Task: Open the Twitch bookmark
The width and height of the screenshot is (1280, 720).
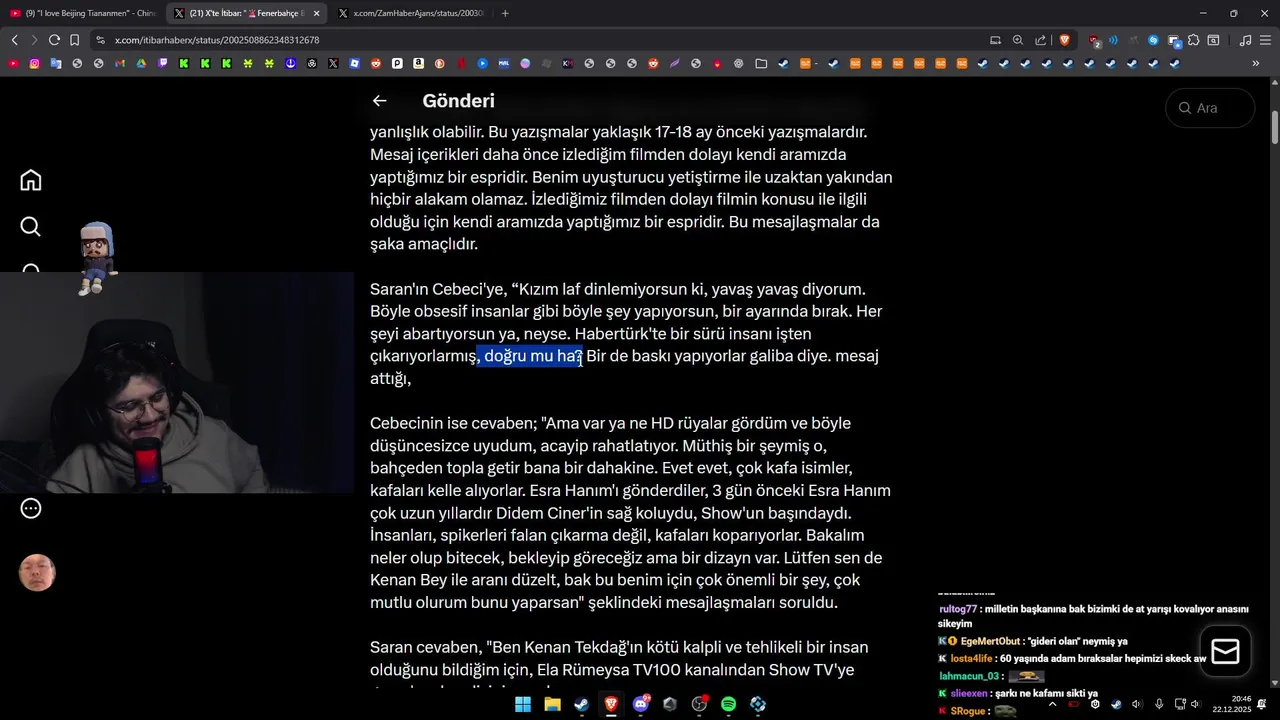Action: coord(162,63)
